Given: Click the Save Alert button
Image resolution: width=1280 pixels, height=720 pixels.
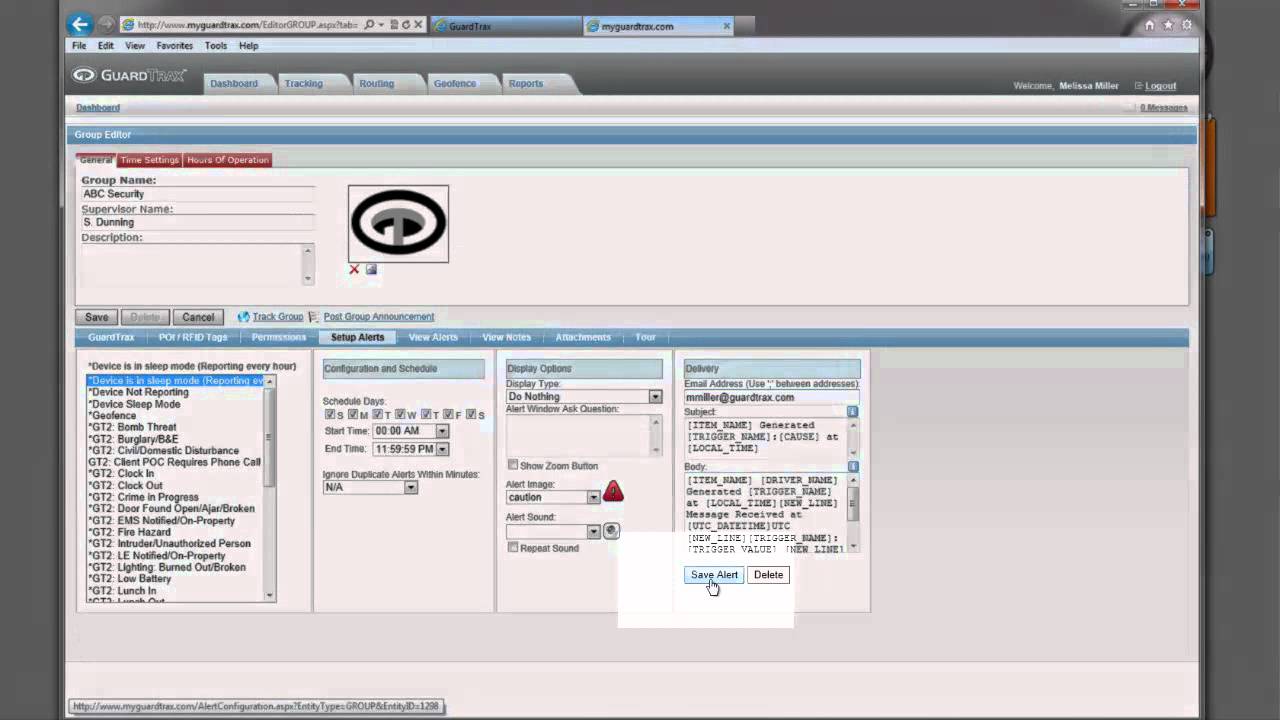Looking at the screenshot, I should (714, 575).
